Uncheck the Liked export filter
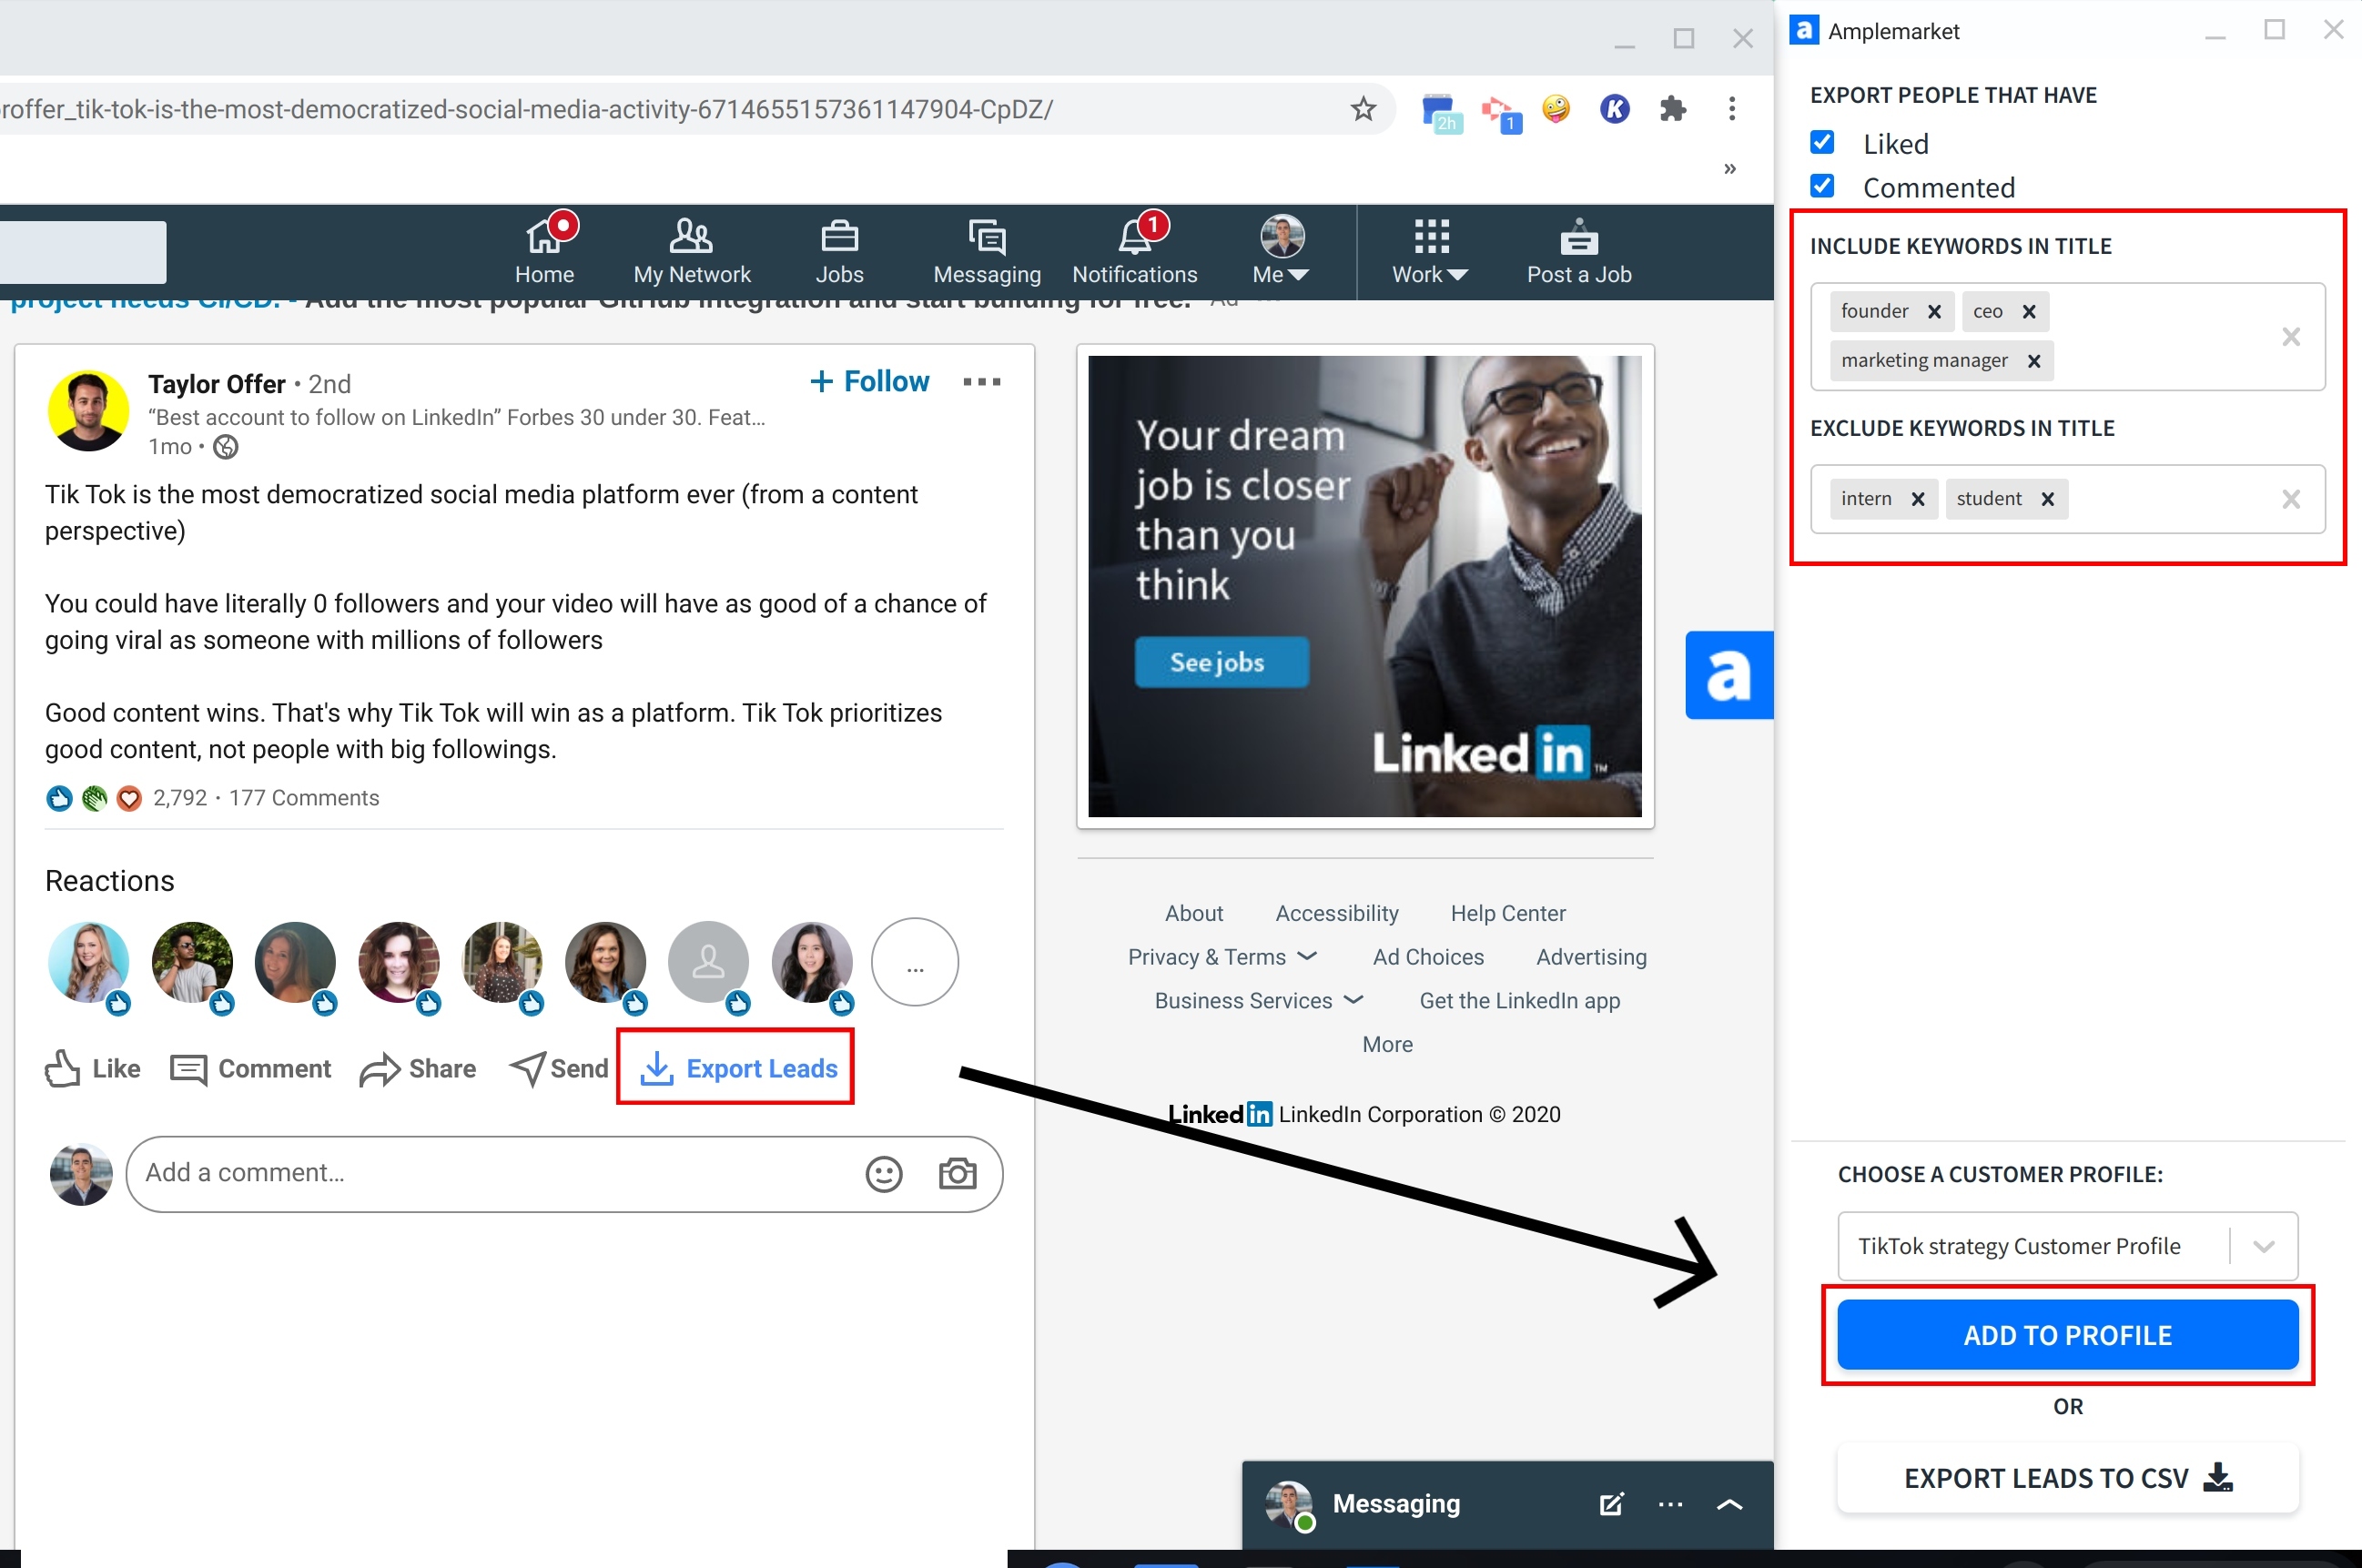Image resolution: width=2362 pixels, height=1568 pixels. click(1822, 142)
